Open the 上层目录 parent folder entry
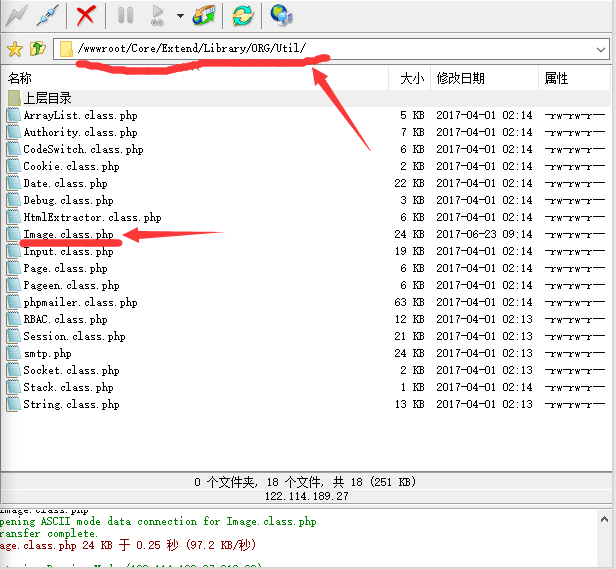The image size is (616, 569). (x=47, y=98)
